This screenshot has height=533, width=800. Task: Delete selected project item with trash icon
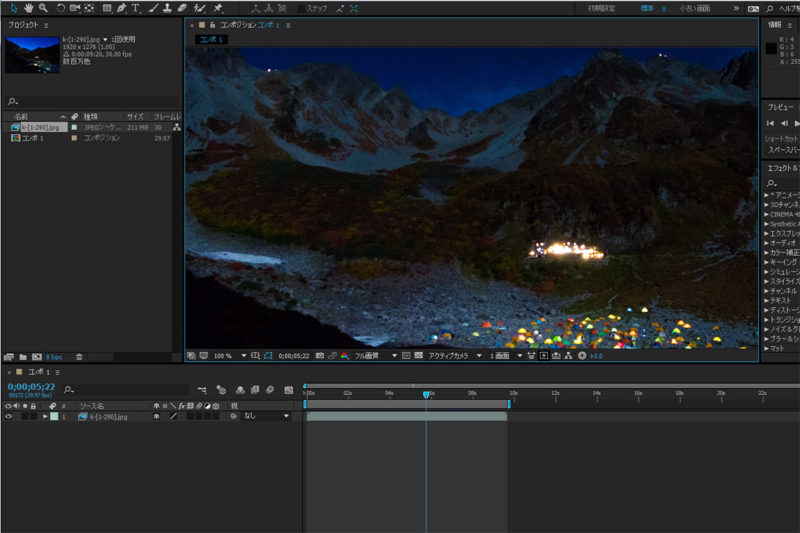(79, 357)
